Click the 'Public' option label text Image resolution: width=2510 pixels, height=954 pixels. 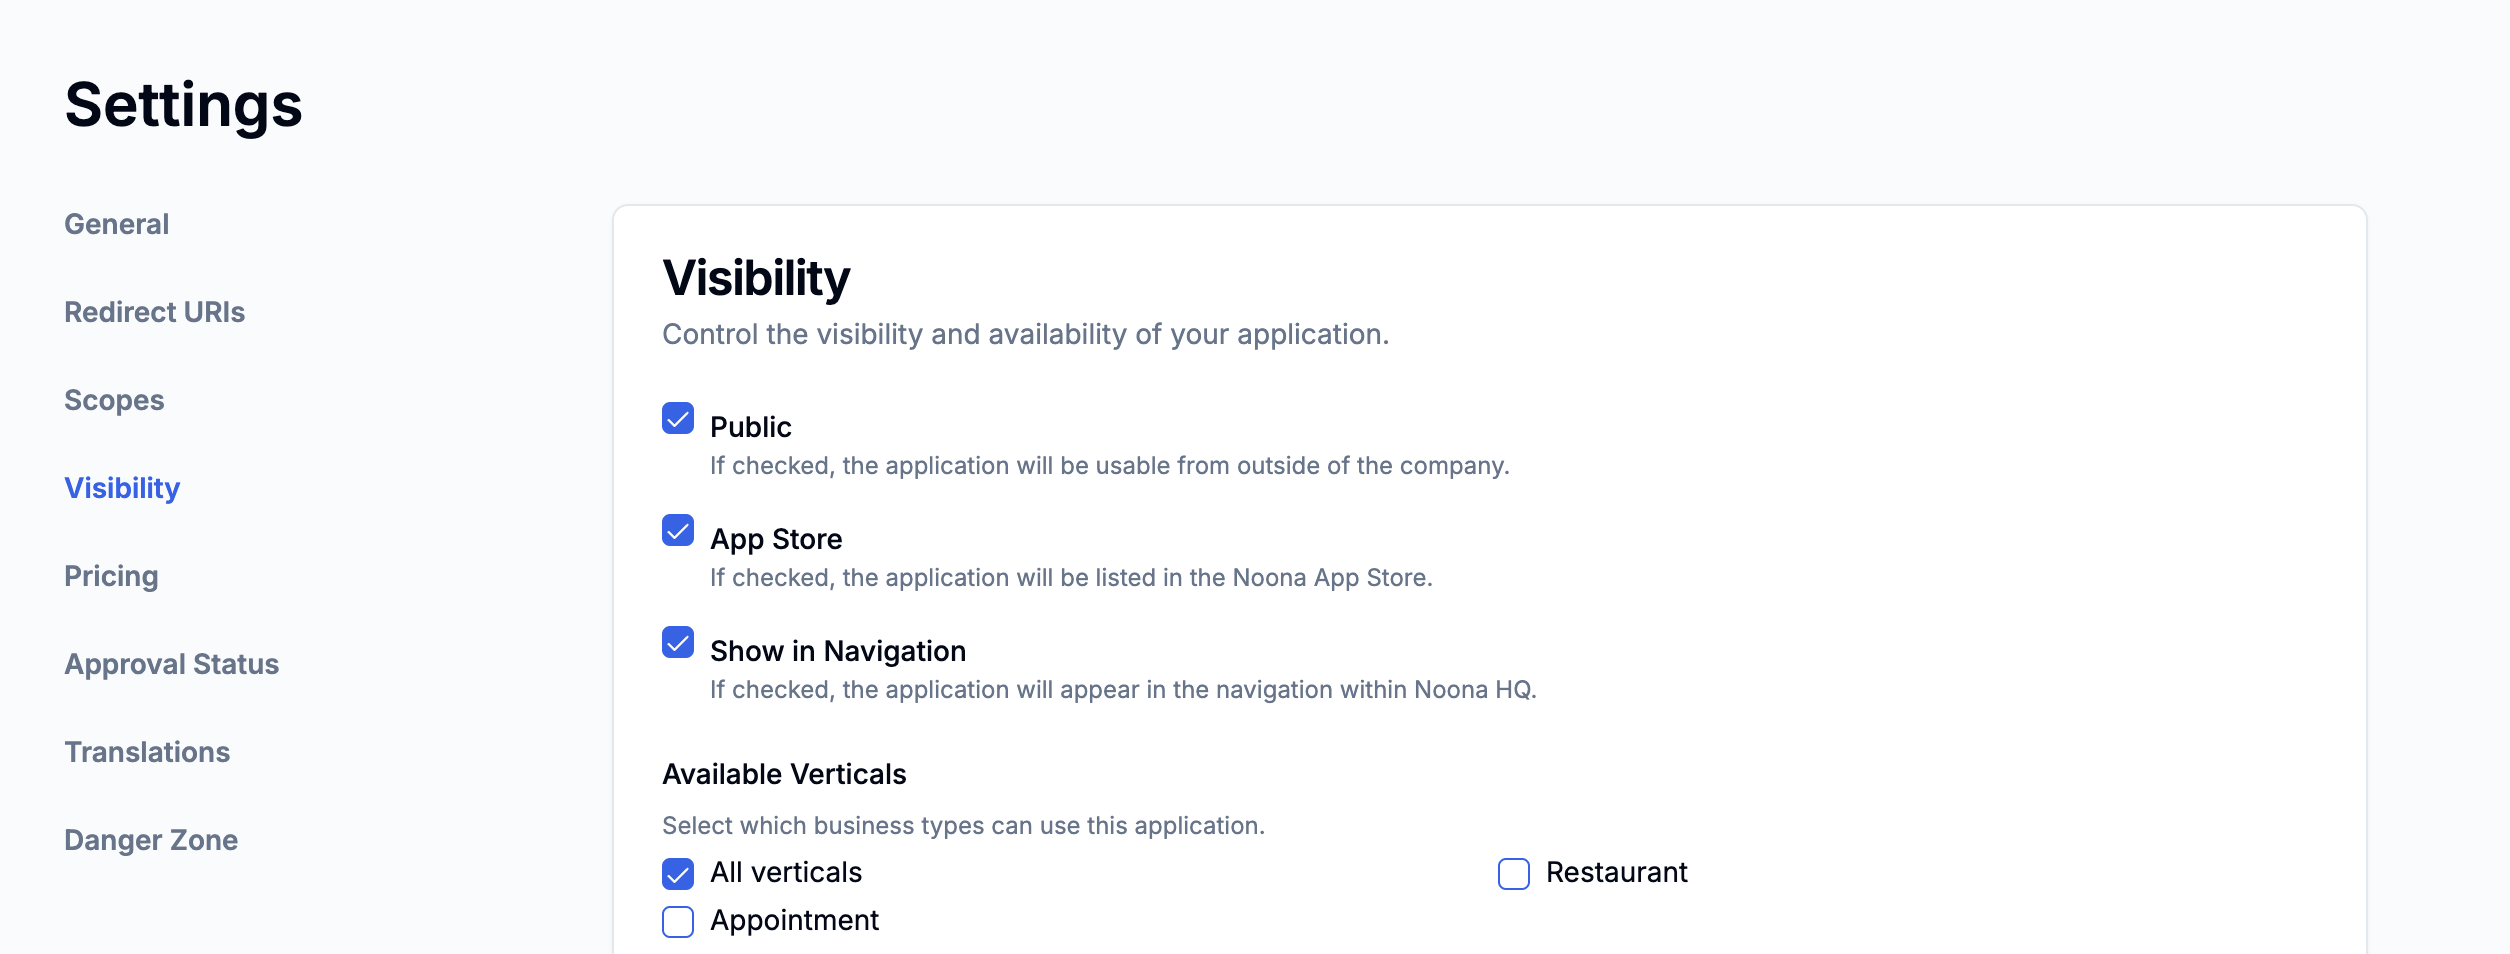750,427
